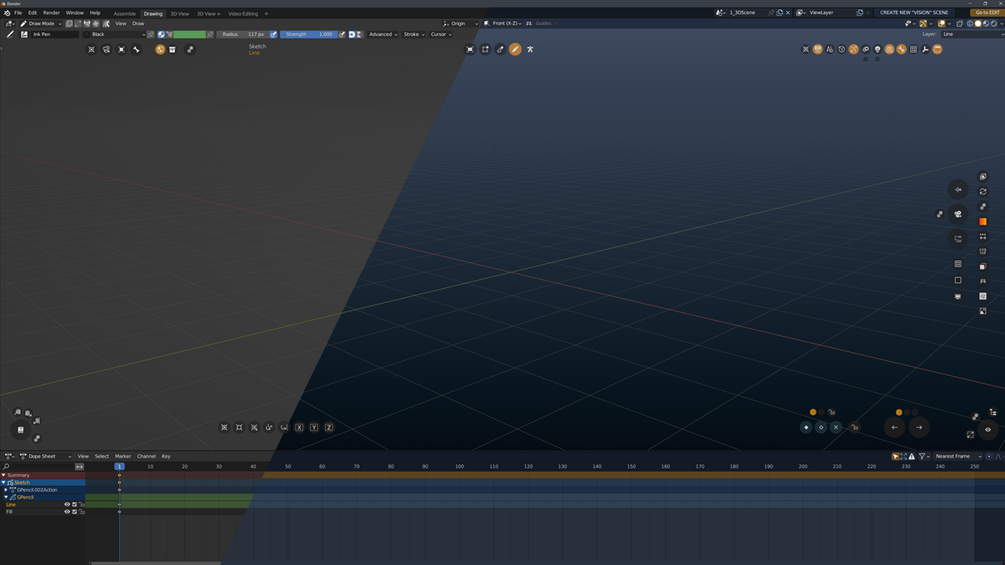
Task: Click the stick figure icon next to pencil tool
Action: (530, 49)
